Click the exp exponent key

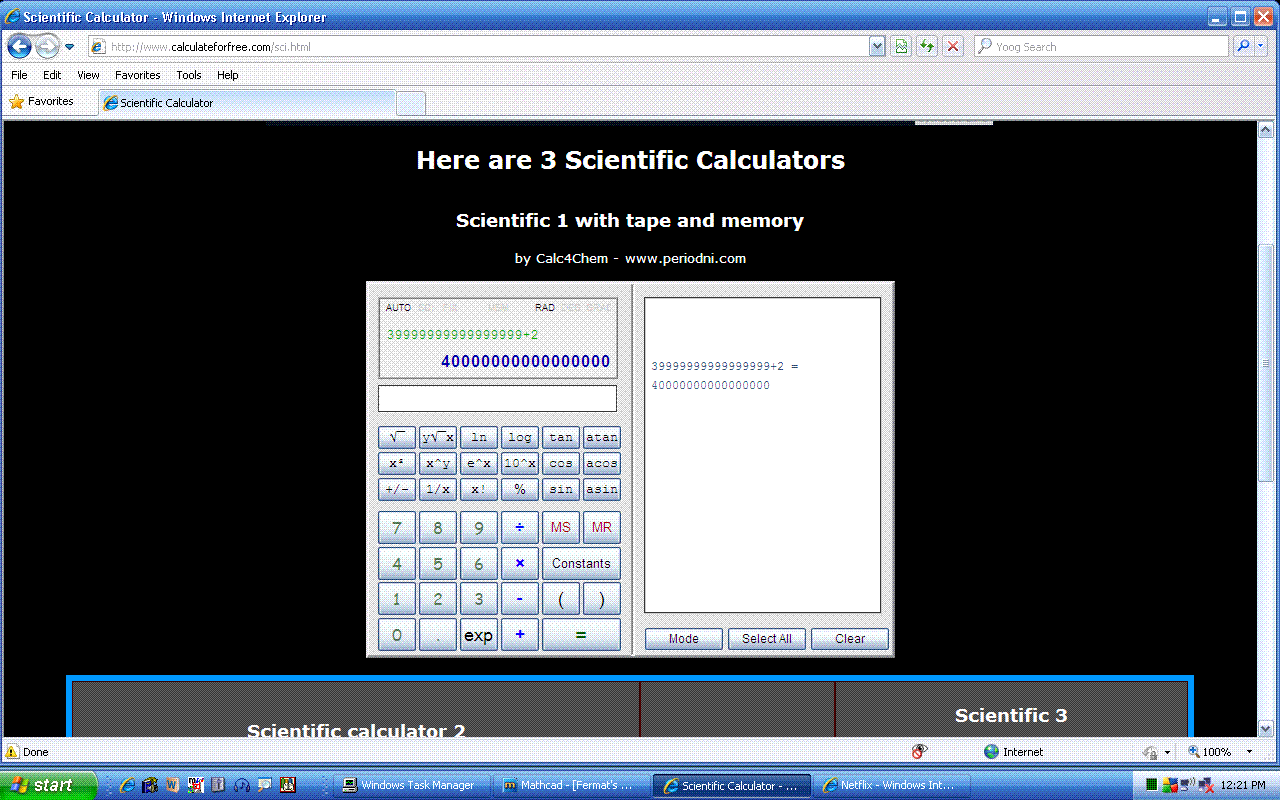coord(479,635)
